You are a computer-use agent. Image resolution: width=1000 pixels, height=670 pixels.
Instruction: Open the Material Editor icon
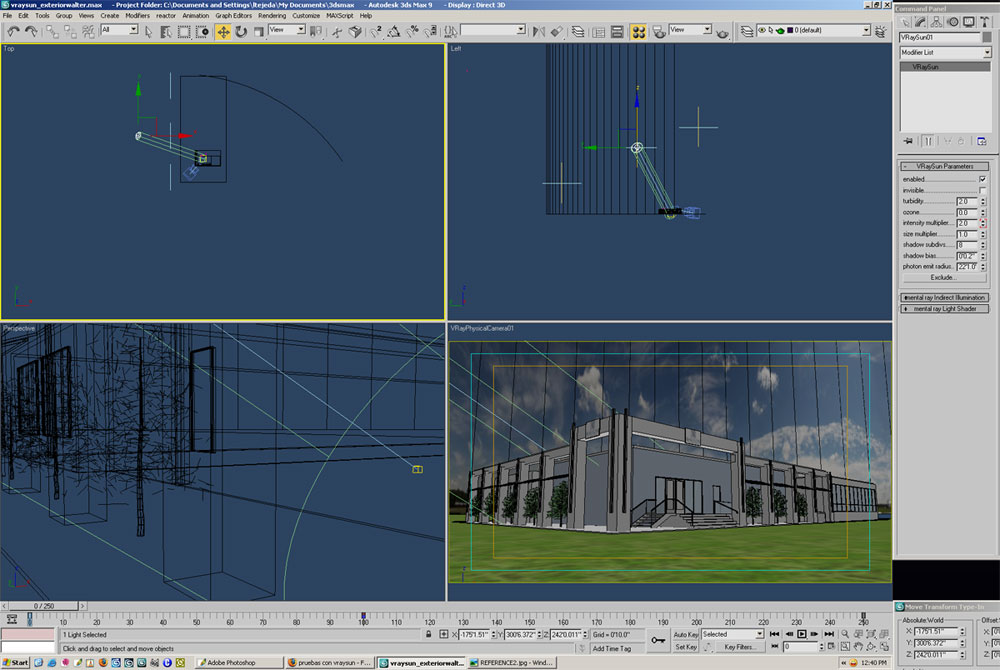tap(638, 31)
